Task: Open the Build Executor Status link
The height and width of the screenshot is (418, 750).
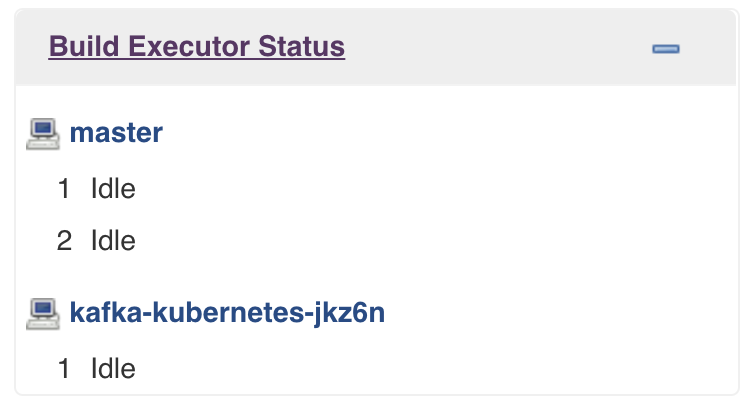Action: pos(197,46)
